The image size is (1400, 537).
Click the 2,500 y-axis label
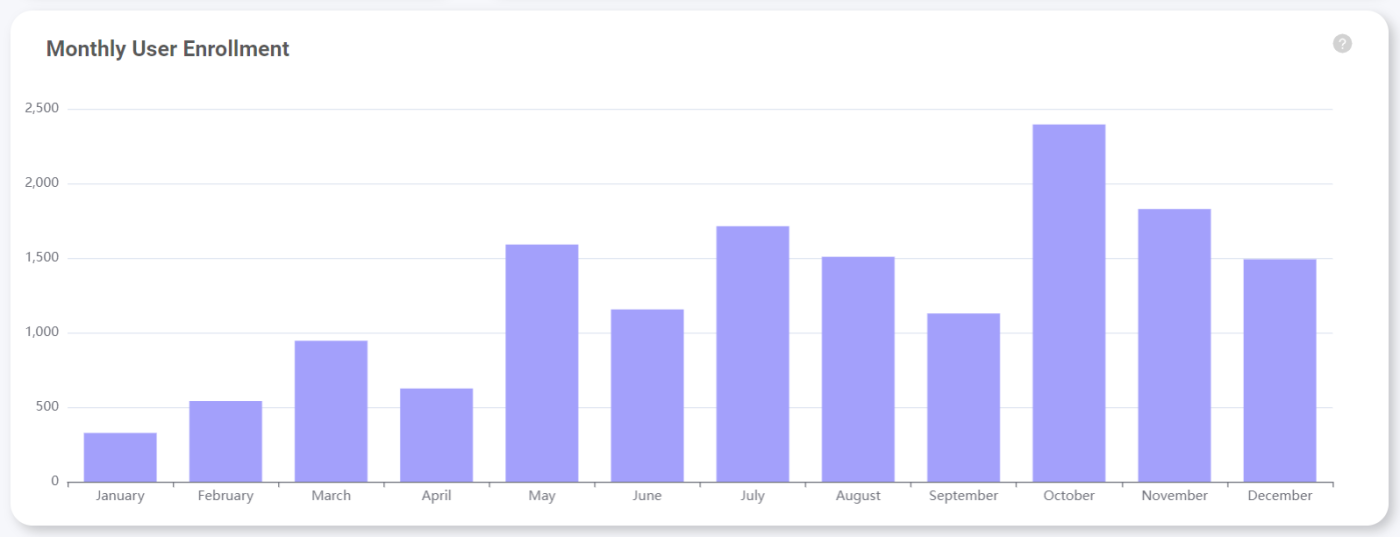pos(42,108)
